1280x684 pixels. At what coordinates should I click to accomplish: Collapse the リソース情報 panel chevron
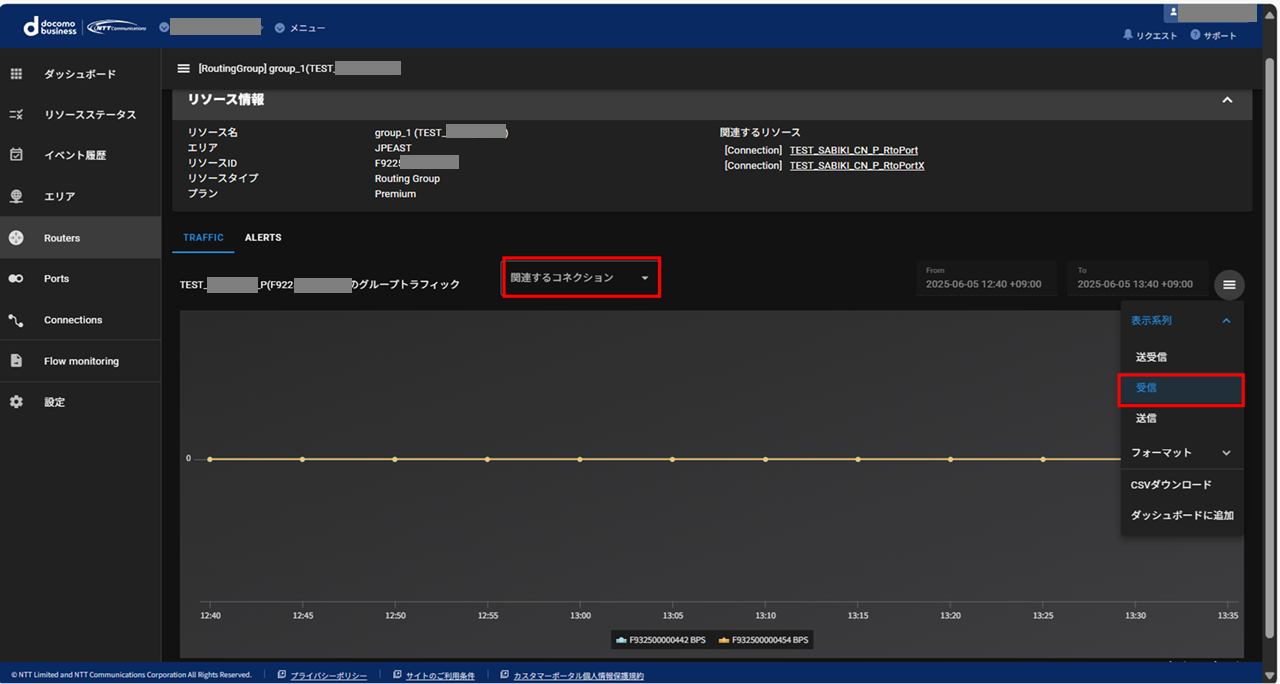tap(1227, 100)
